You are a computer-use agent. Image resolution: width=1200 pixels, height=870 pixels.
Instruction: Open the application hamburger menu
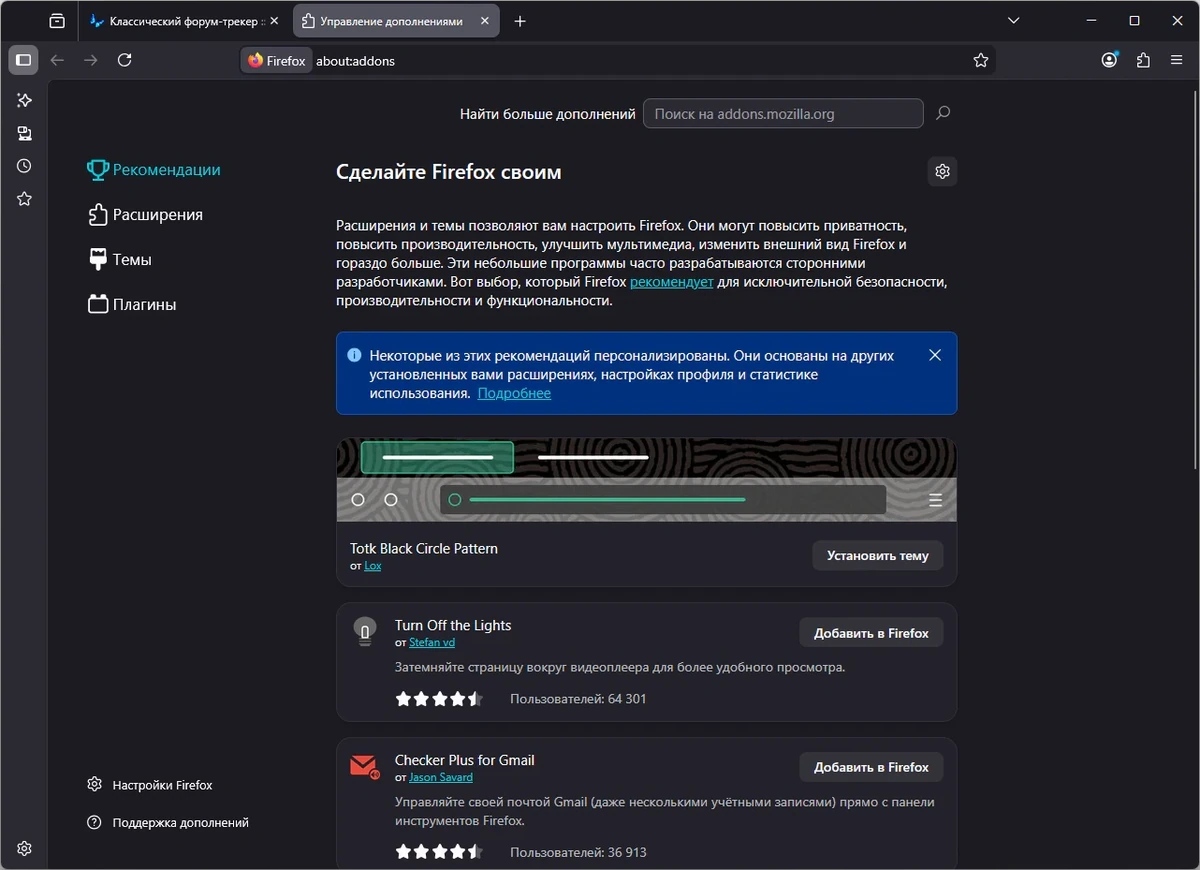pyautogui.click(x=1177, y=60)
